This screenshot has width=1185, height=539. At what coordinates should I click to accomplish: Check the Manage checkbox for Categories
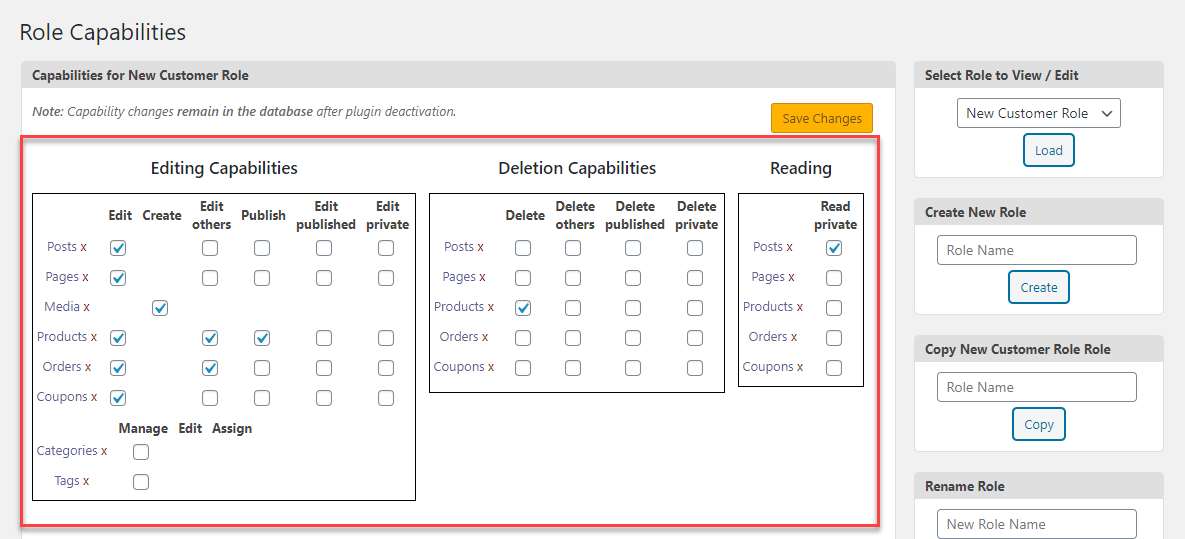[141, 452]
